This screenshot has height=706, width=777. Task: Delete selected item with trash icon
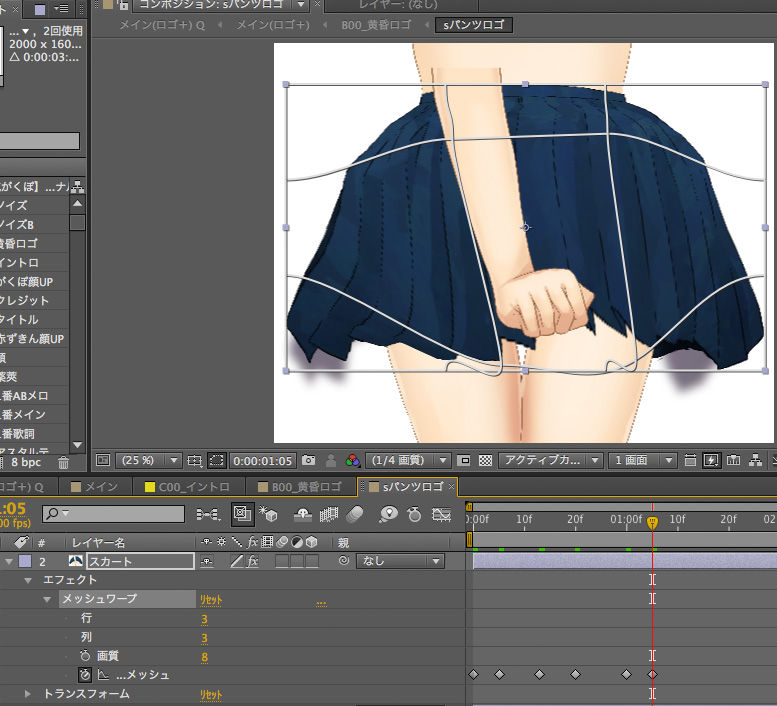tap(63, 463)
